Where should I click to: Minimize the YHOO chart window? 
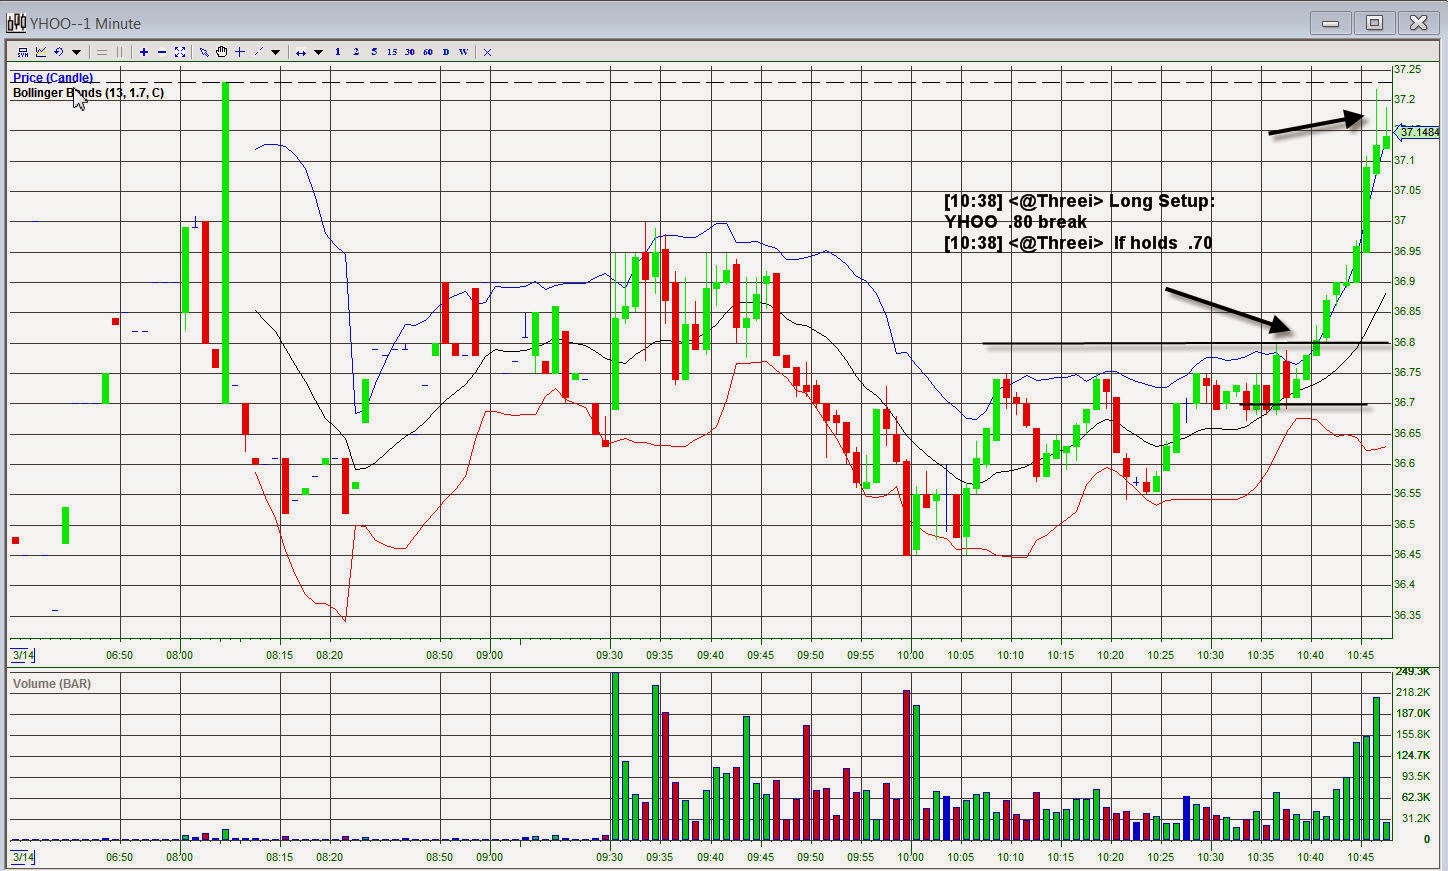1330,23
